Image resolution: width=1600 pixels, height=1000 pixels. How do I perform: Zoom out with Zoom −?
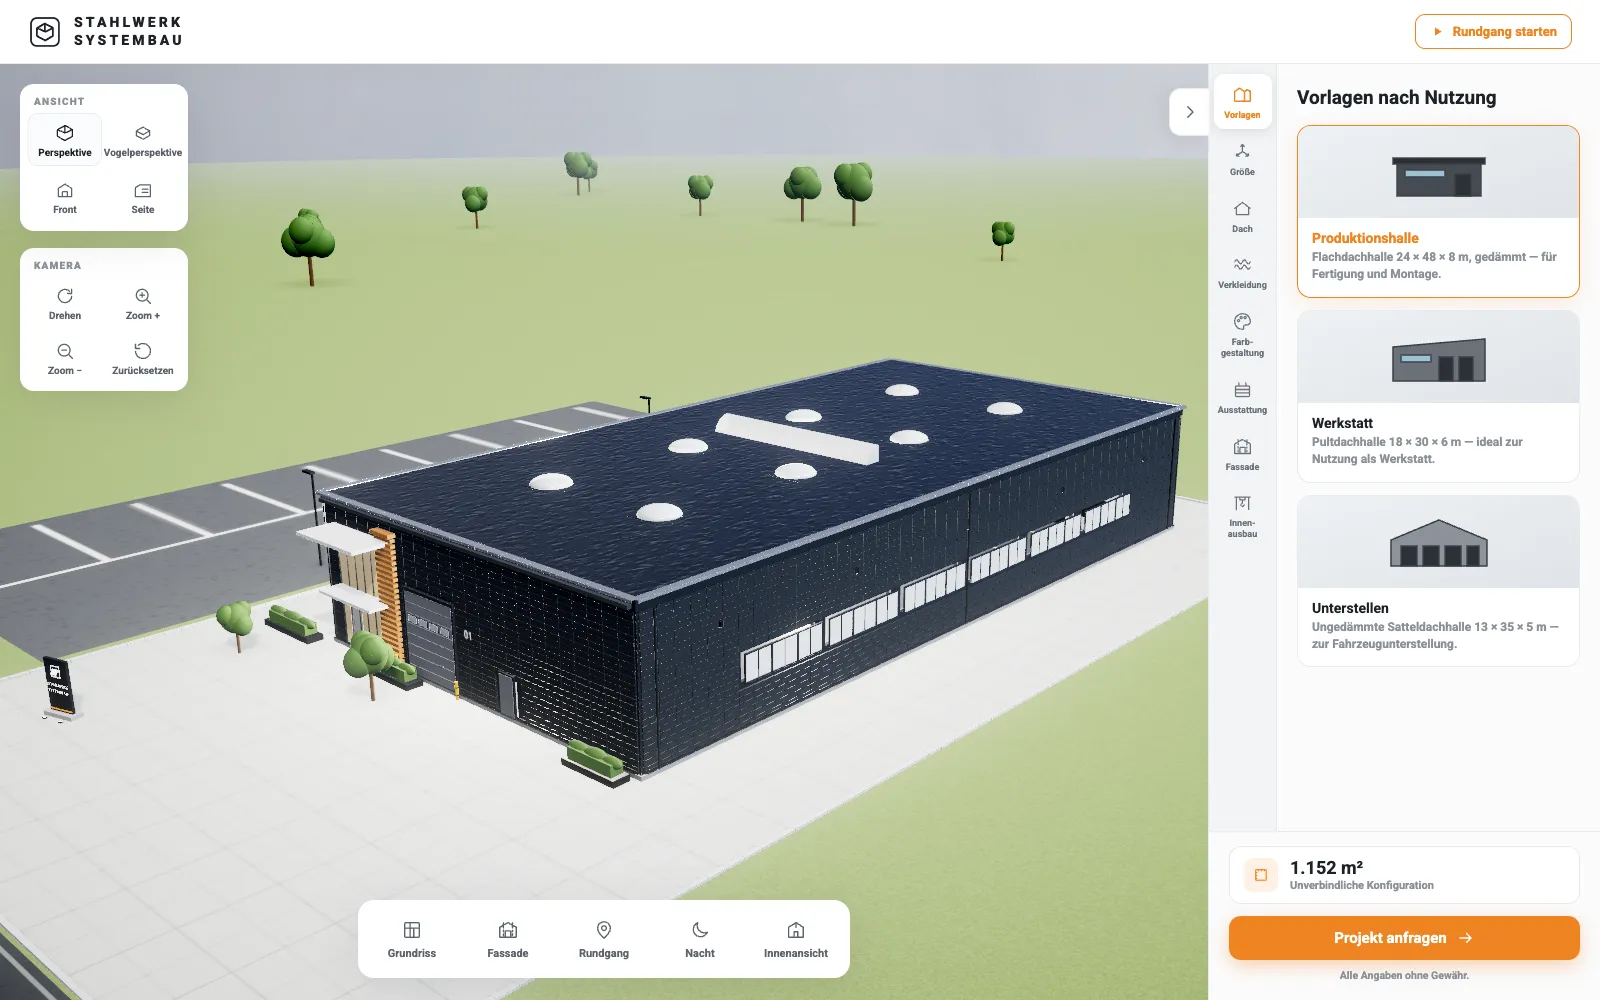[x=65, y=359]
